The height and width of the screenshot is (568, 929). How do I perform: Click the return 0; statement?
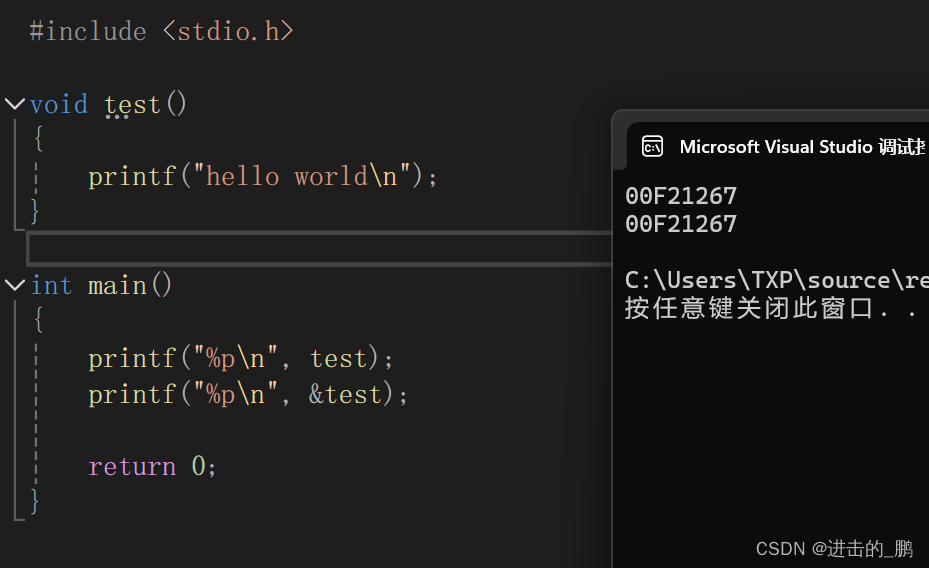152,467
